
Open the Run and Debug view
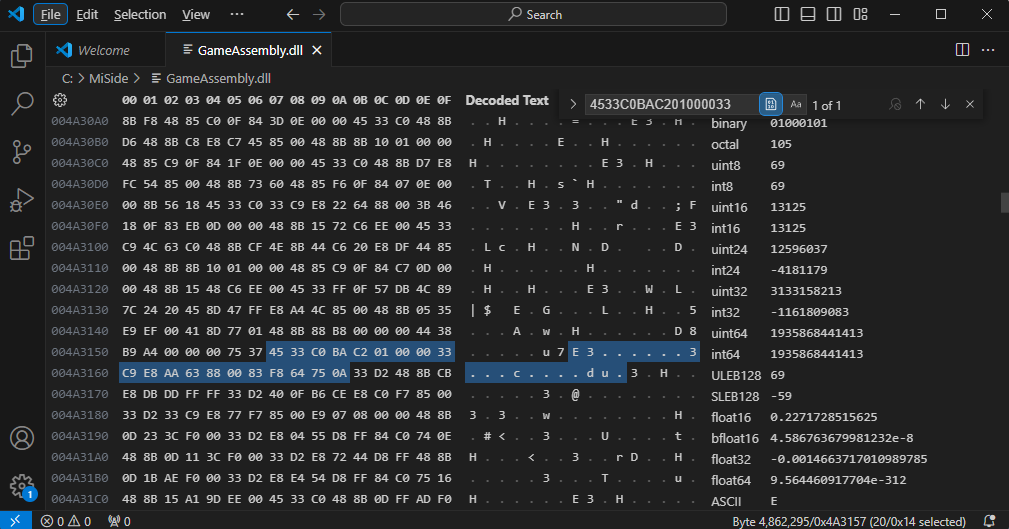pyautogui.click(x=22, y=200)
